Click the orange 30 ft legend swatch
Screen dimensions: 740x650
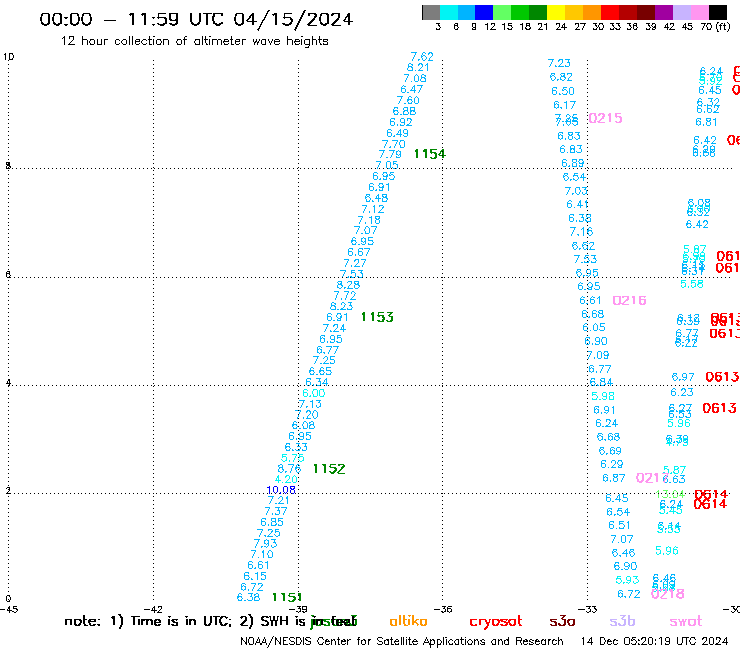(x=592, y=12)
